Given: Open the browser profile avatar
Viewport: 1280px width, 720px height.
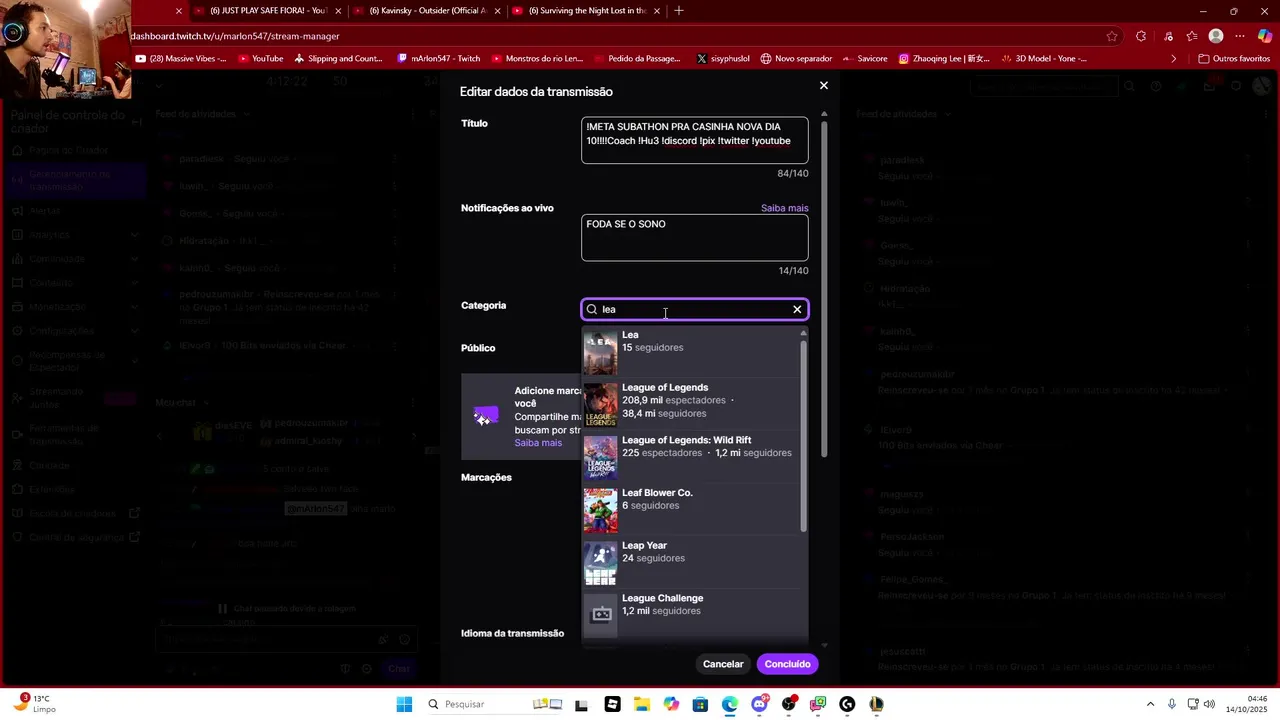Looking at the screenshot, I should (1216, 36).
